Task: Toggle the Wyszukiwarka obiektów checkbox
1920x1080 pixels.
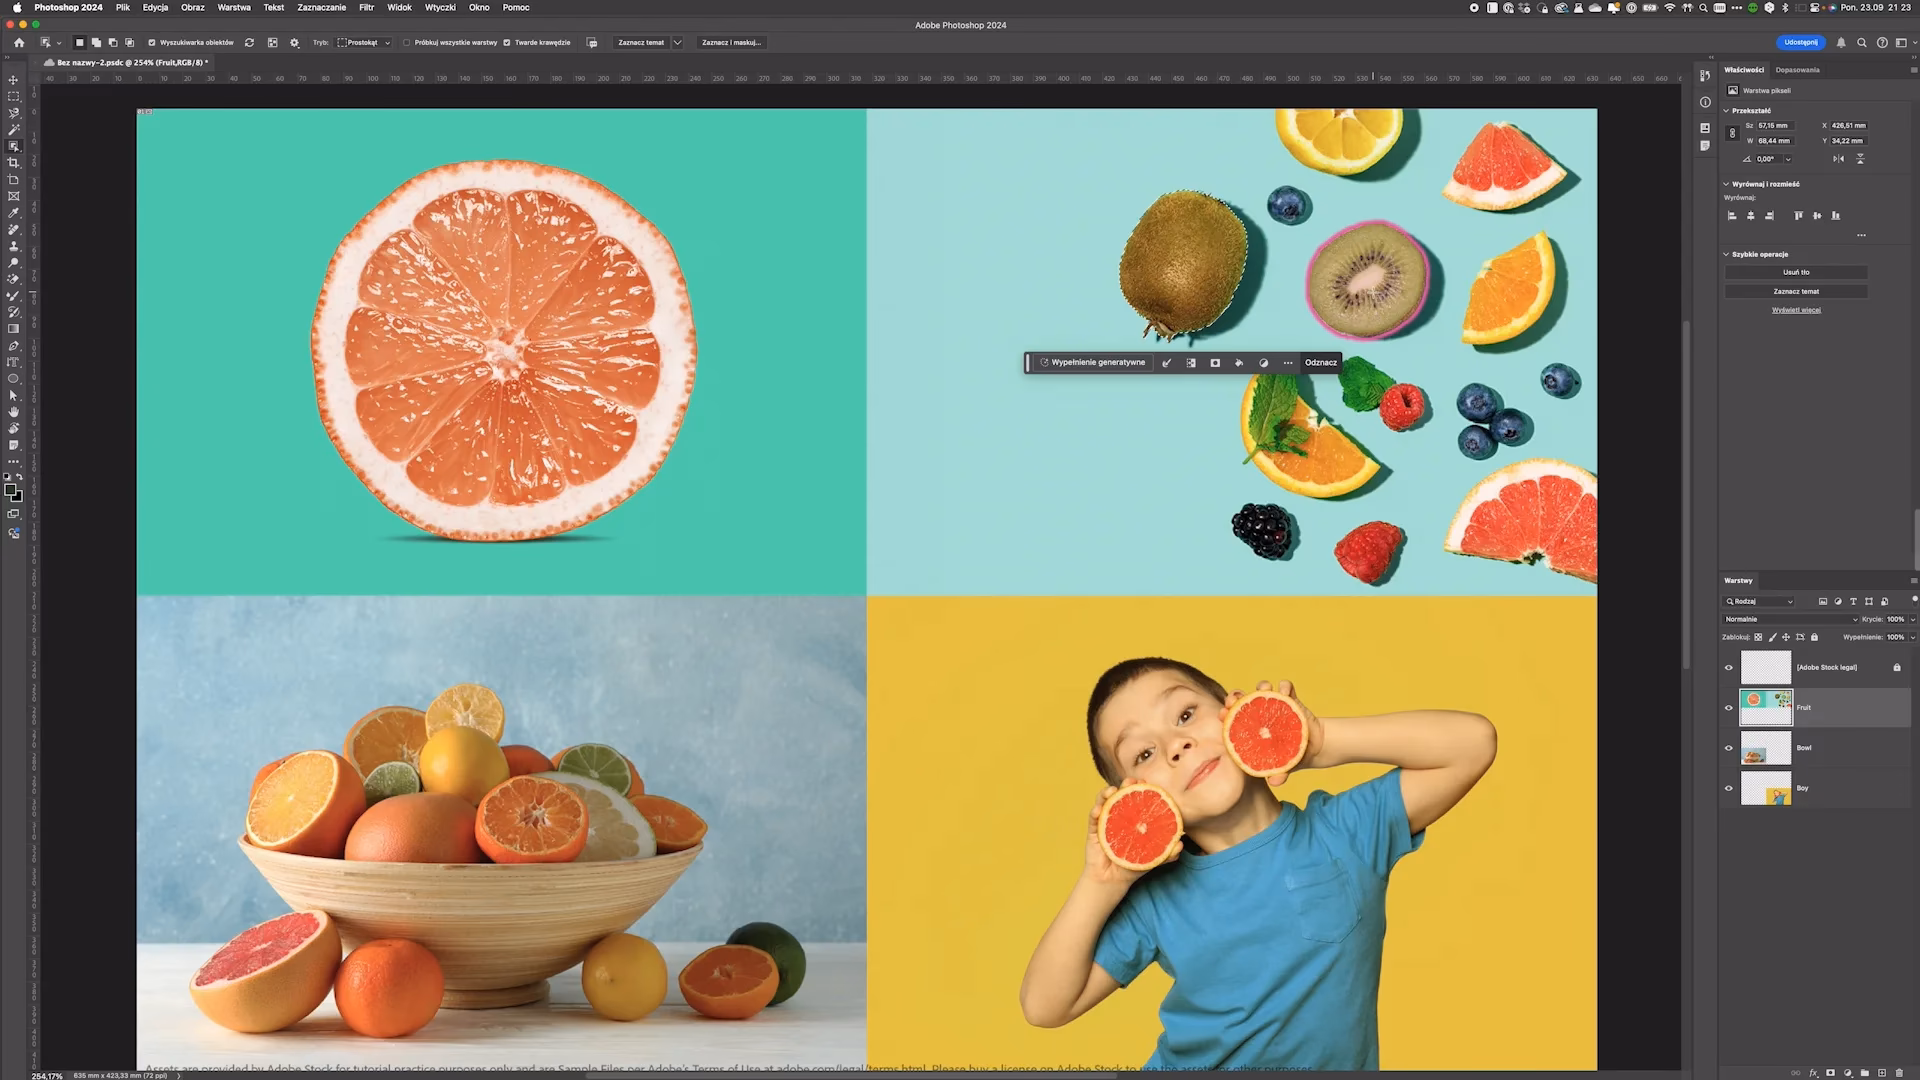Action: (152, 43)
